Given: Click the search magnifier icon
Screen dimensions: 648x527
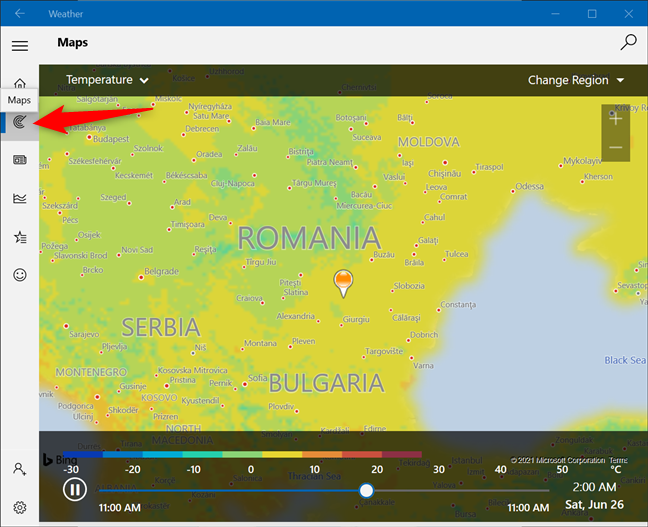Looking at the screenshot, I should click(628, 42).
